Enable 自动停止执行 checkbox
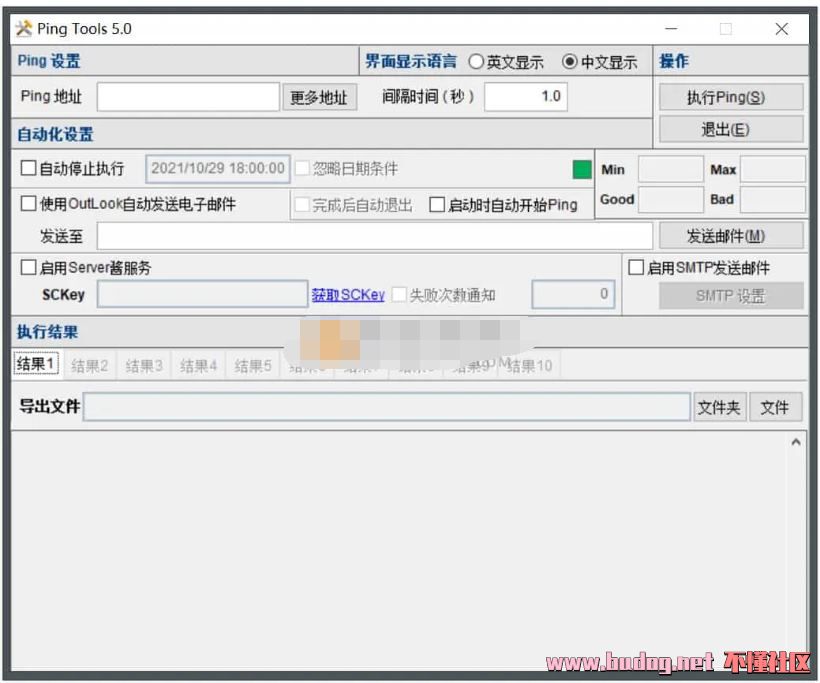Screen dimensions: 820x683 click(29, 169)
